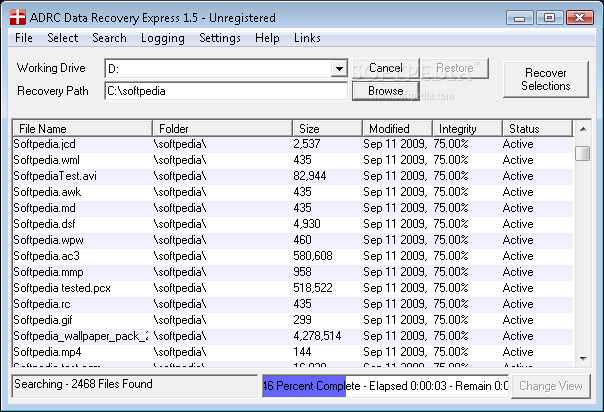Maximize the ADRC window

point(549,18)
